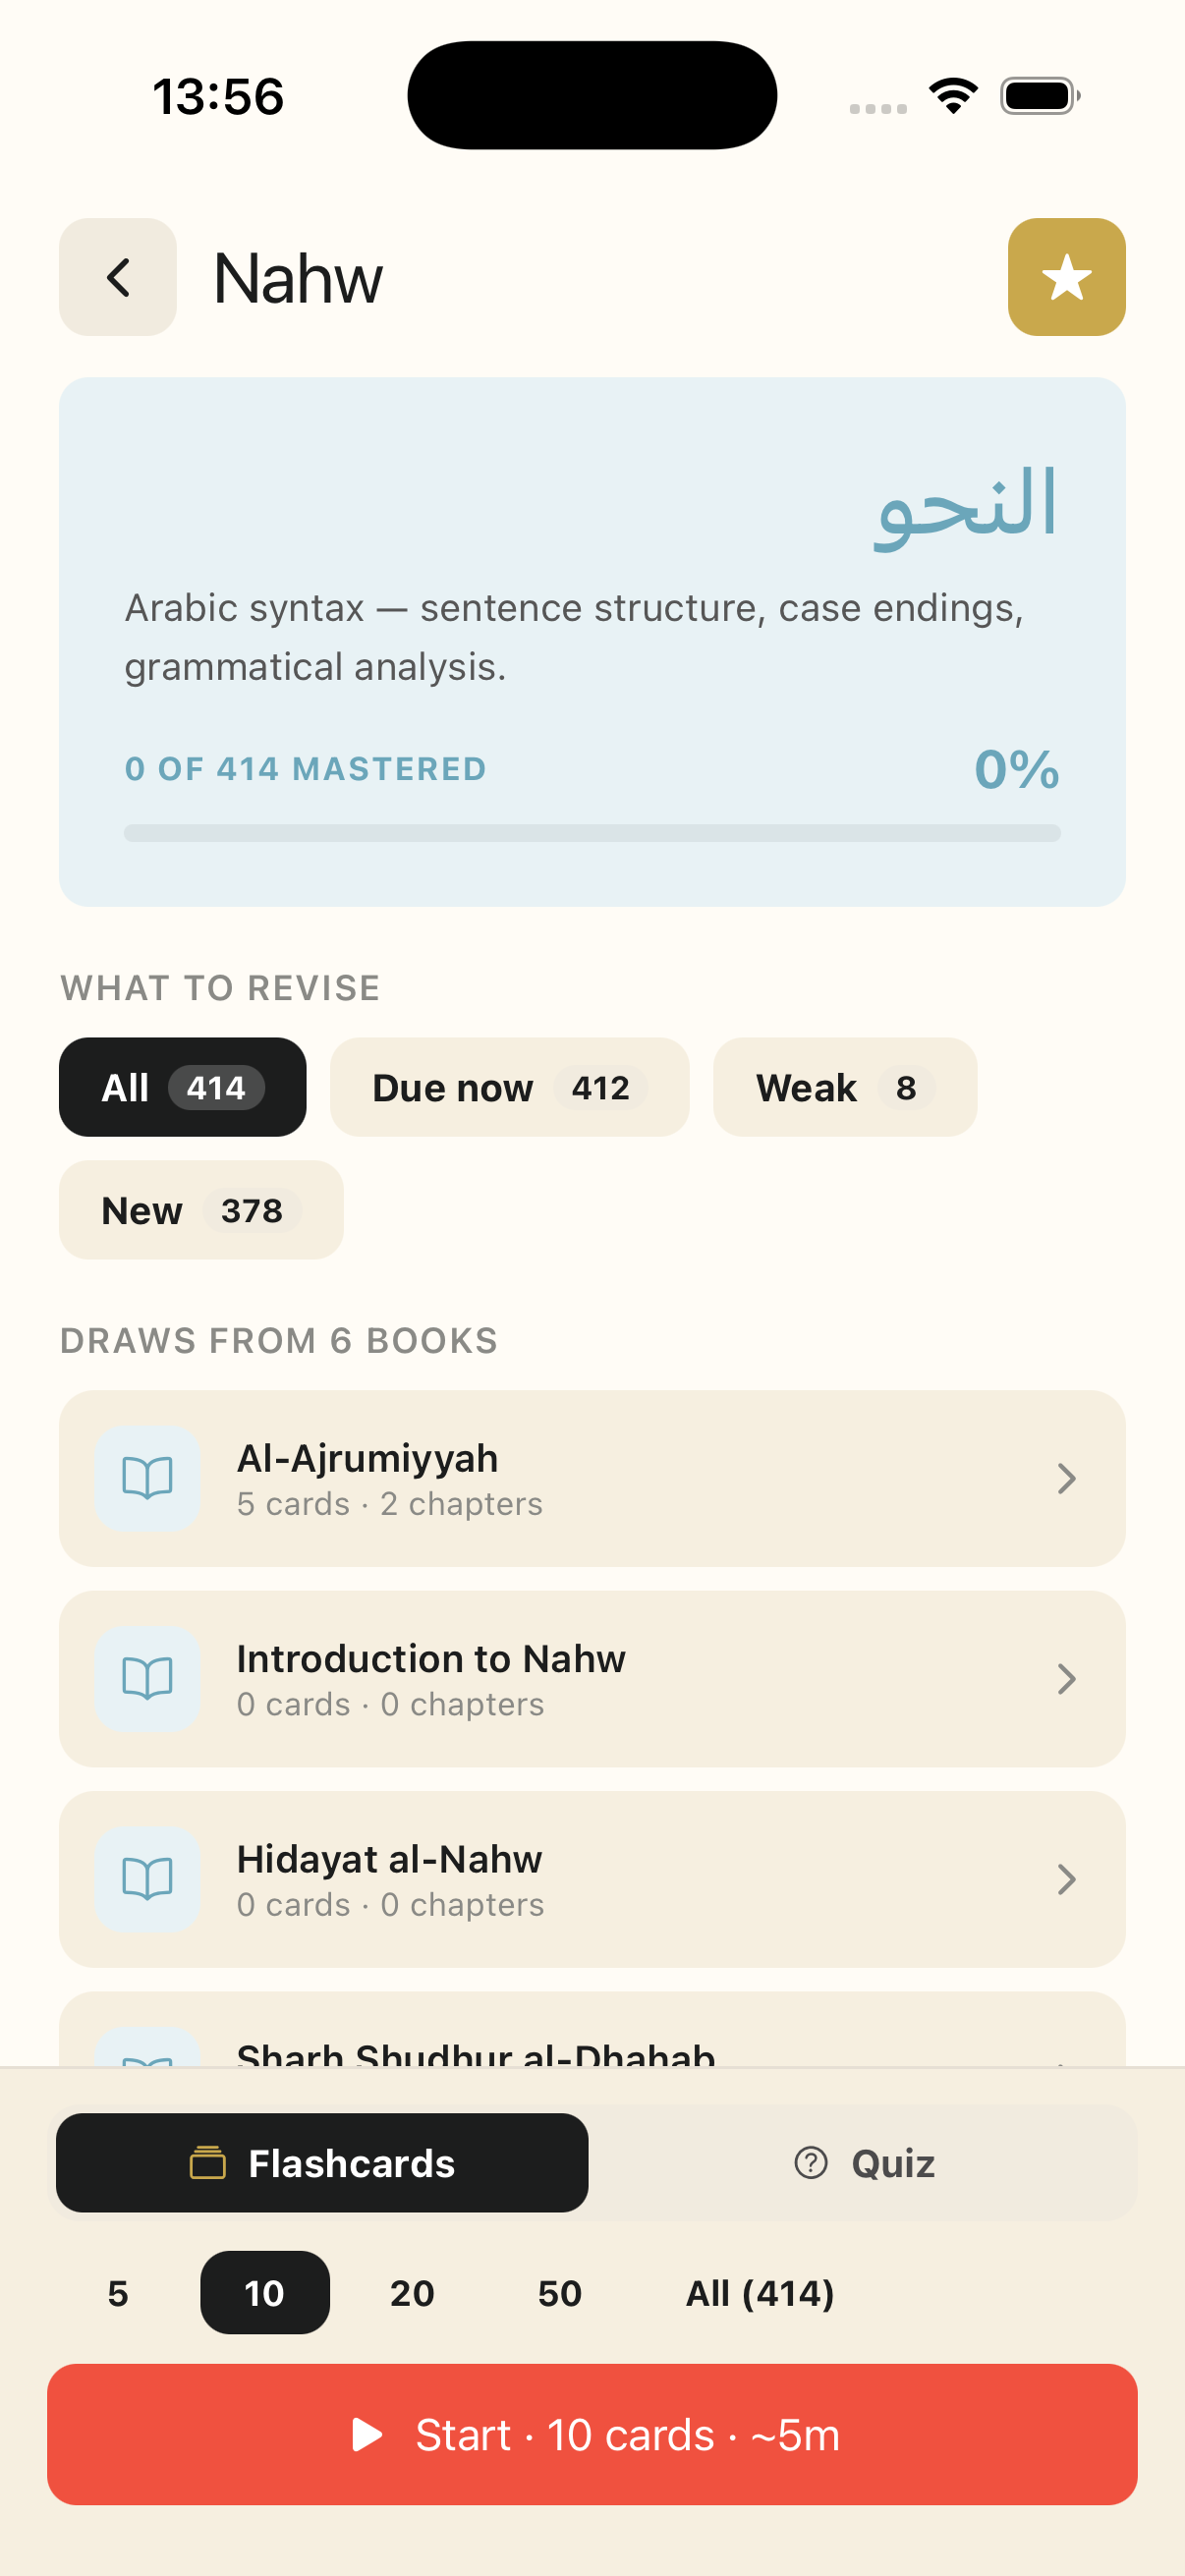
Task: Tap the Hidayat al-Nahw book icon
Action: click(147, 1878)
